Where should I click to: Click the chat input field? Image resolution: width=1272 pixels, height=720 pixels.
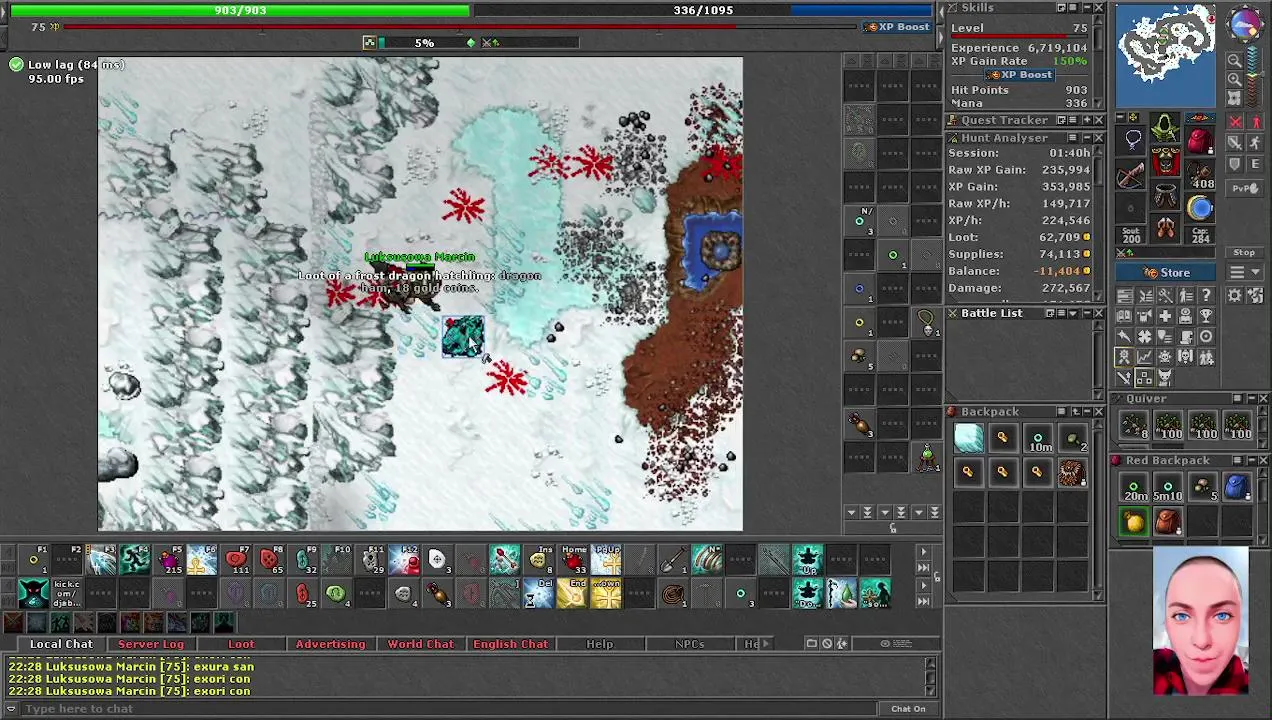[x=450, y=709]
